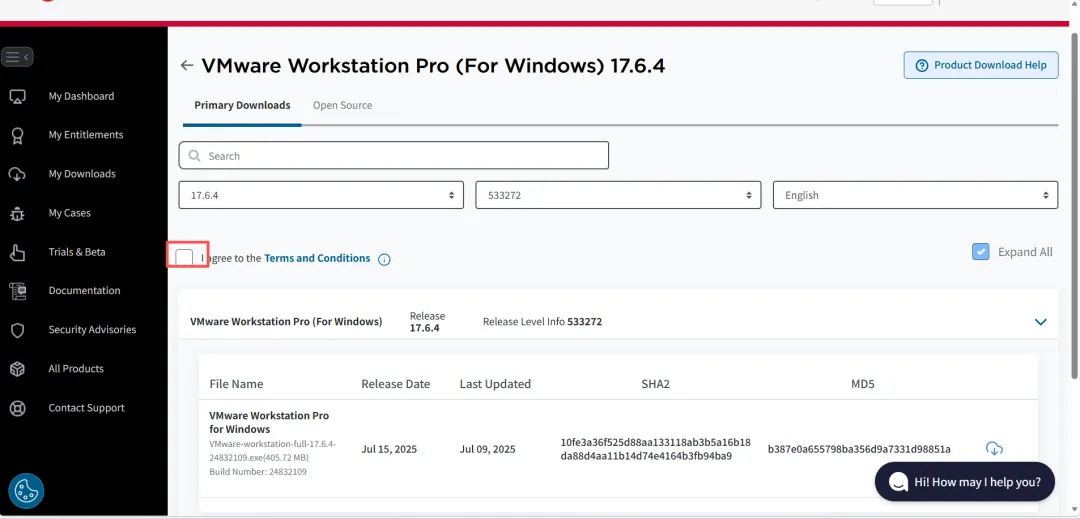Click the Security Advisories shield icon
The height and width of the screenshot is (519, 1080).
17,330
